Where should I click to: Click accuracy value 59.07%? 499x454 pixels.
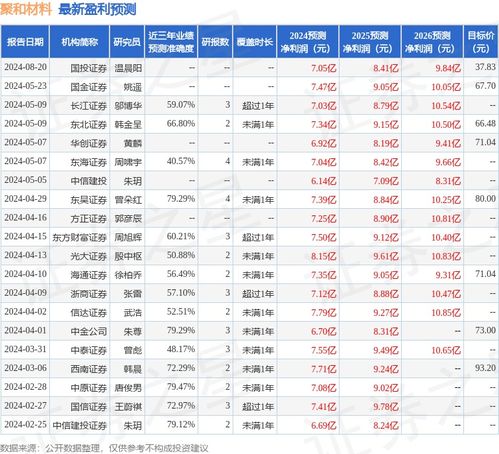(x=181, y=105)
